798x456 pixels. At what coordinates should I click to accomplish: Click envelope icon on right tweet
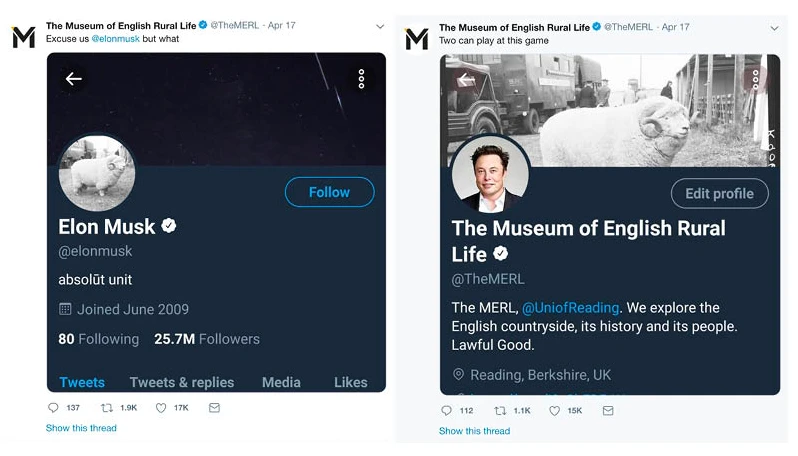point(607,411)
